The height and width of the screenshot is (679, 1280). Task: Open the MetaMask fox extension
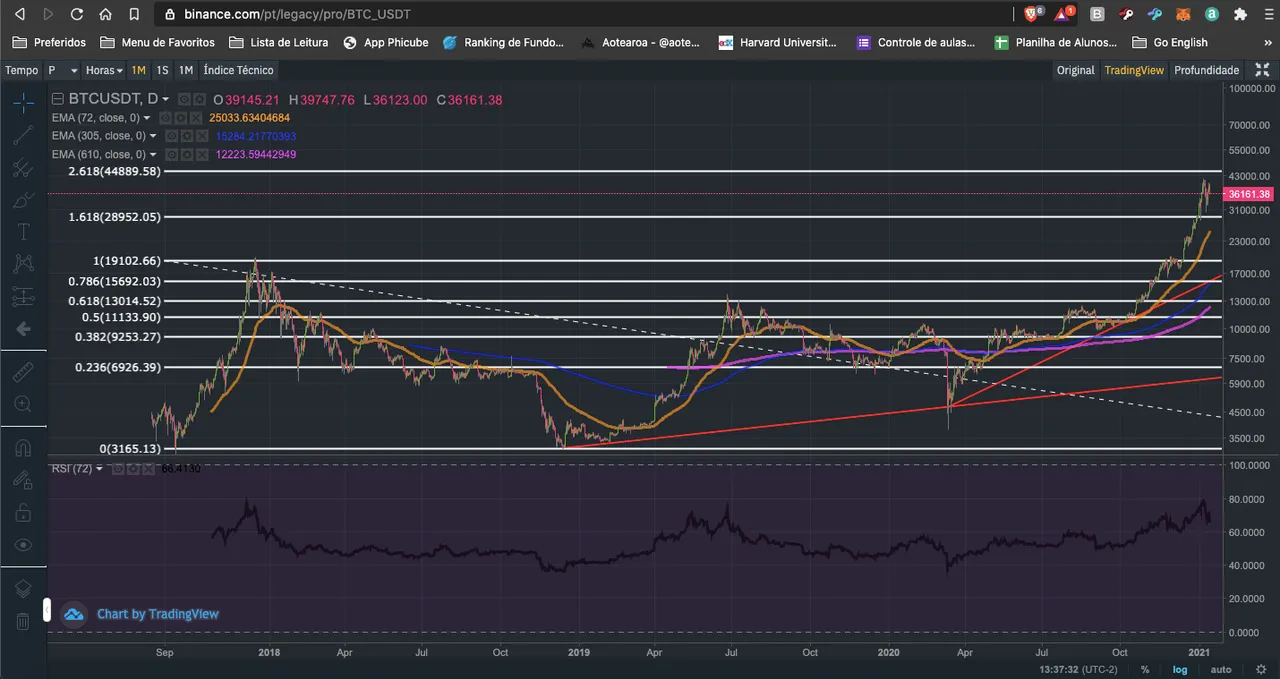pos(1183,14)
